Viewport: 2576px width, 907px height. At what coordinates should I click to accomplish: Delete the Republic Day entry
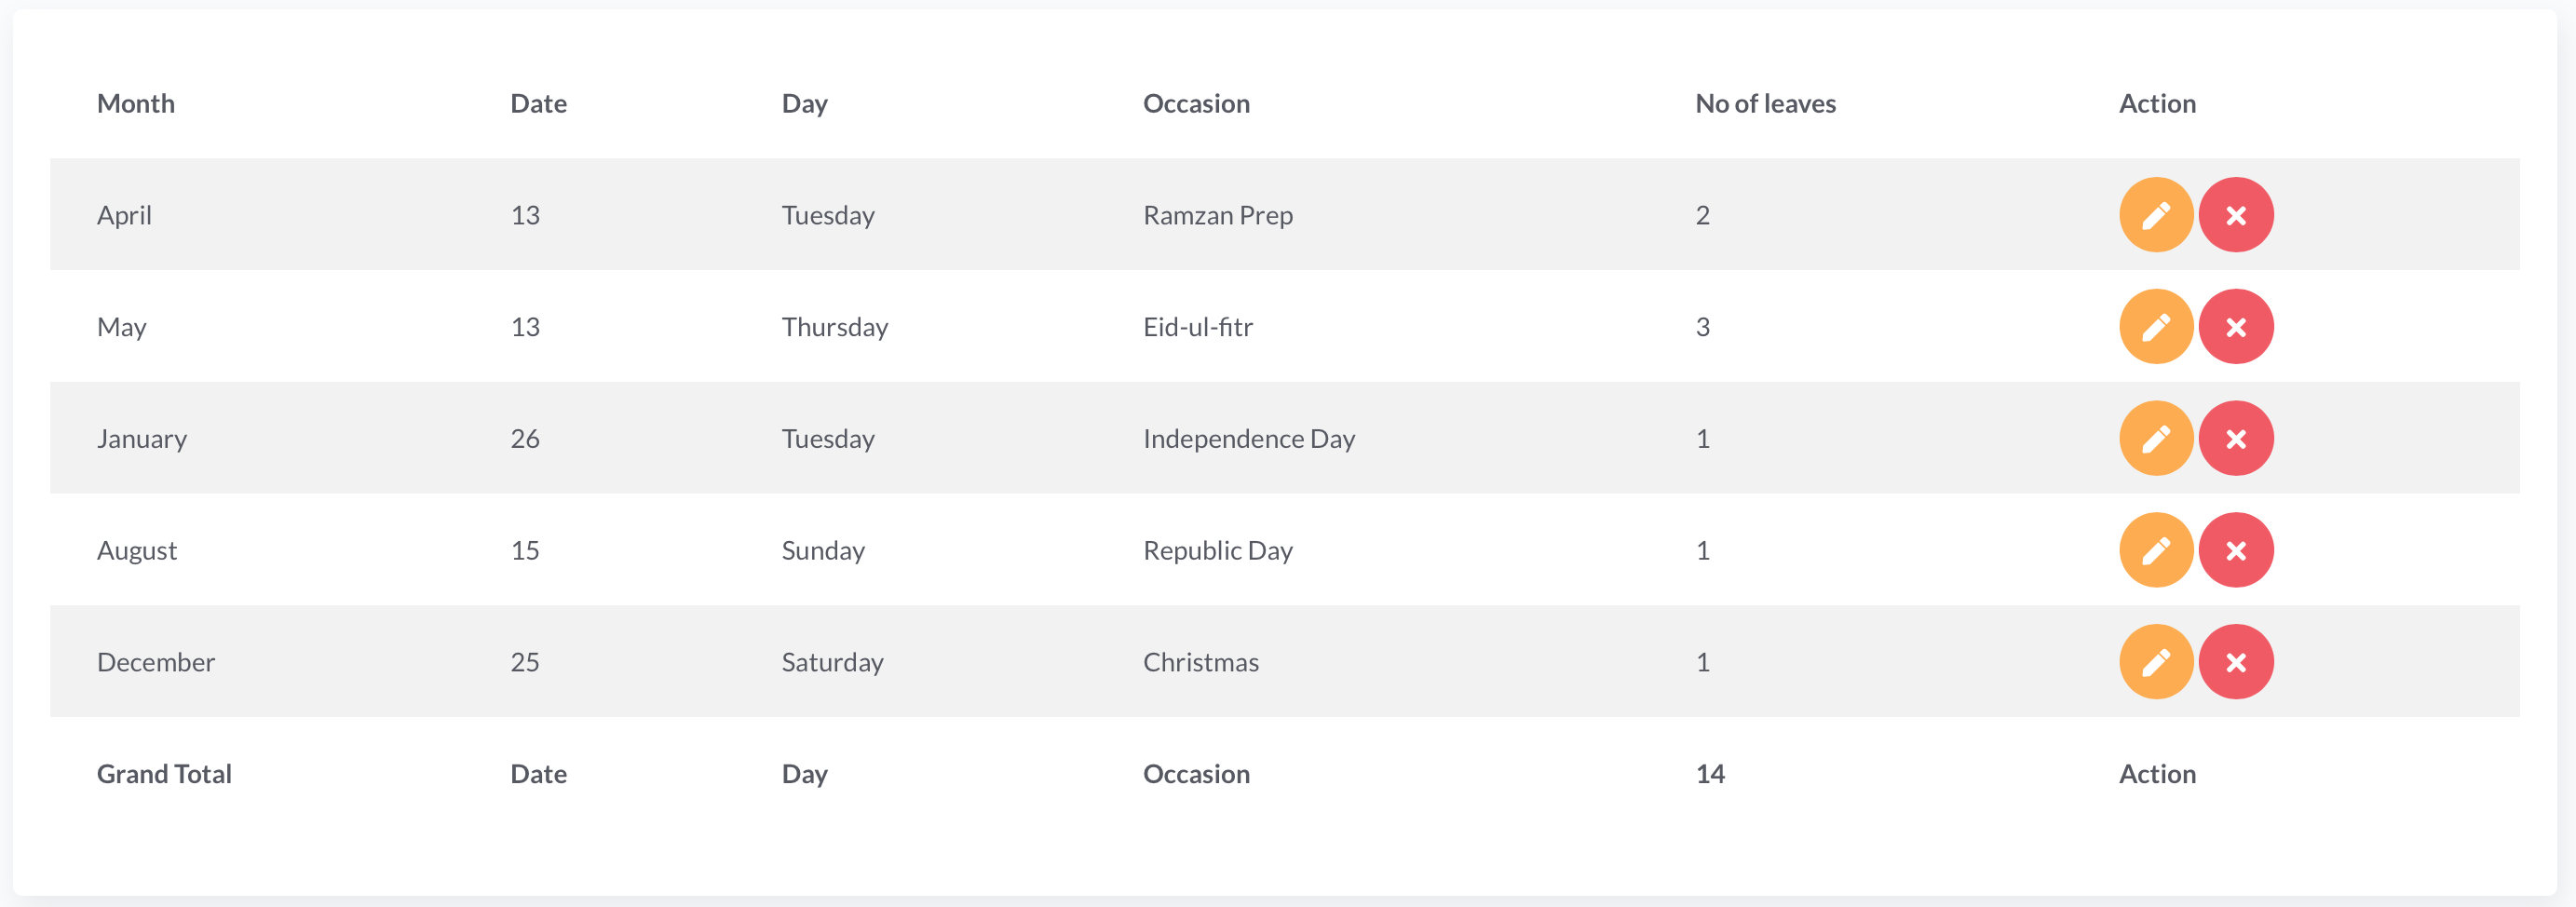coord(2235,551)
